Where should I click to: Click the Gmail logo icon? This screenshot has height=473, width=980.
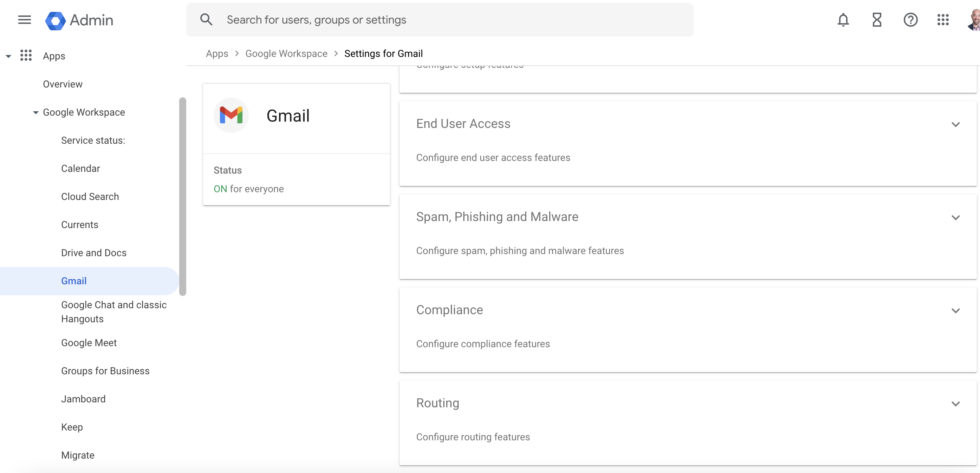tap(231, 115)
